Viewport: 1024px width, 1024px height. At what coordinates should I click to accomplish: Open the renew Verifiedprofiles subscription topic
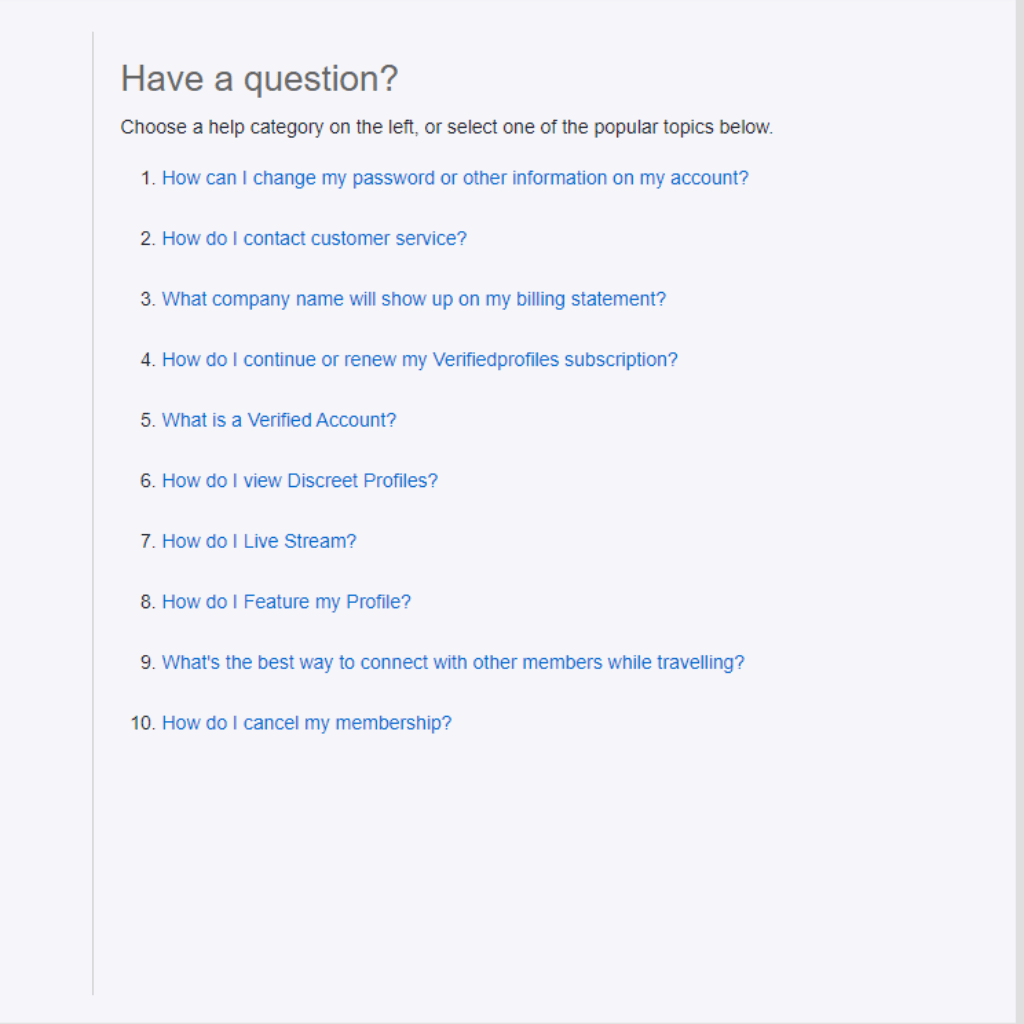pos(420,360)
